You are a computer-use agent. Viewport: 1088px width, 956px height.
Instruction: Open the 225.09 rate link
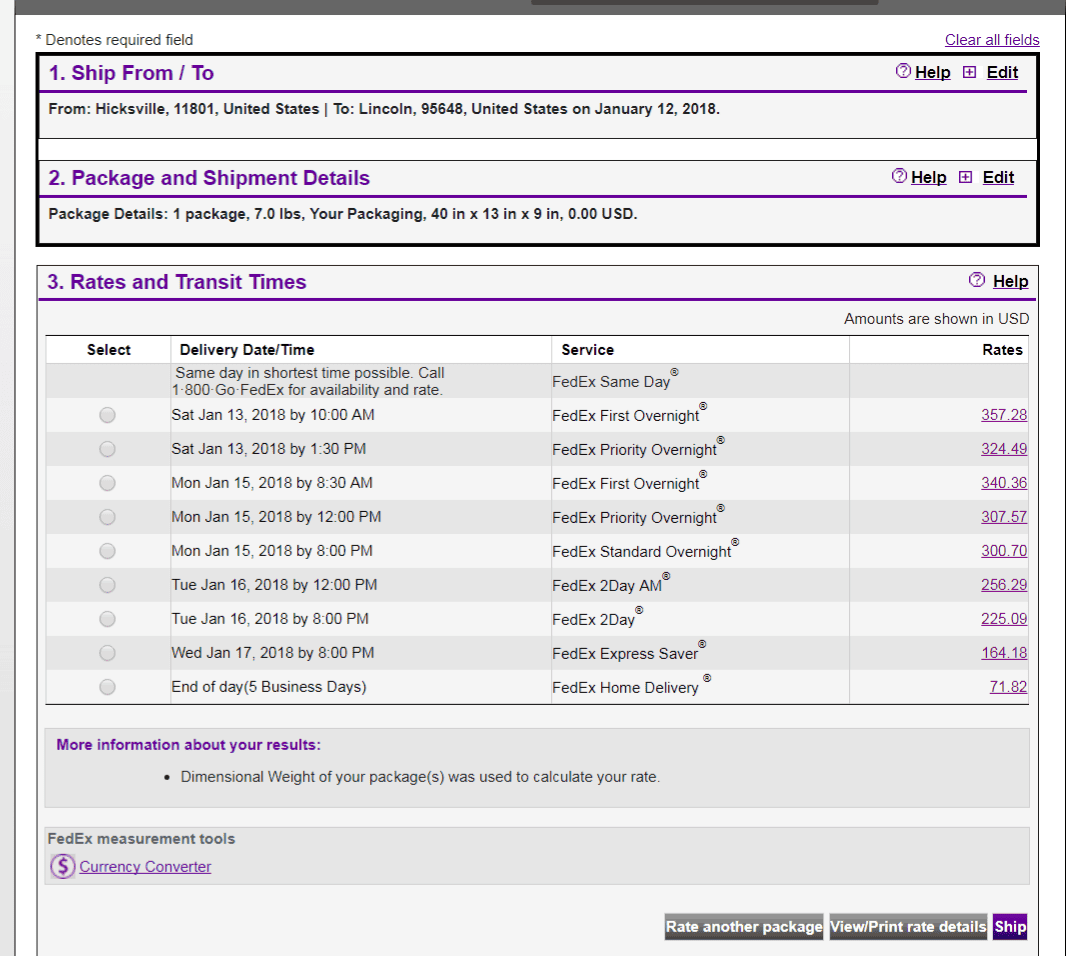click(1003, 619)
